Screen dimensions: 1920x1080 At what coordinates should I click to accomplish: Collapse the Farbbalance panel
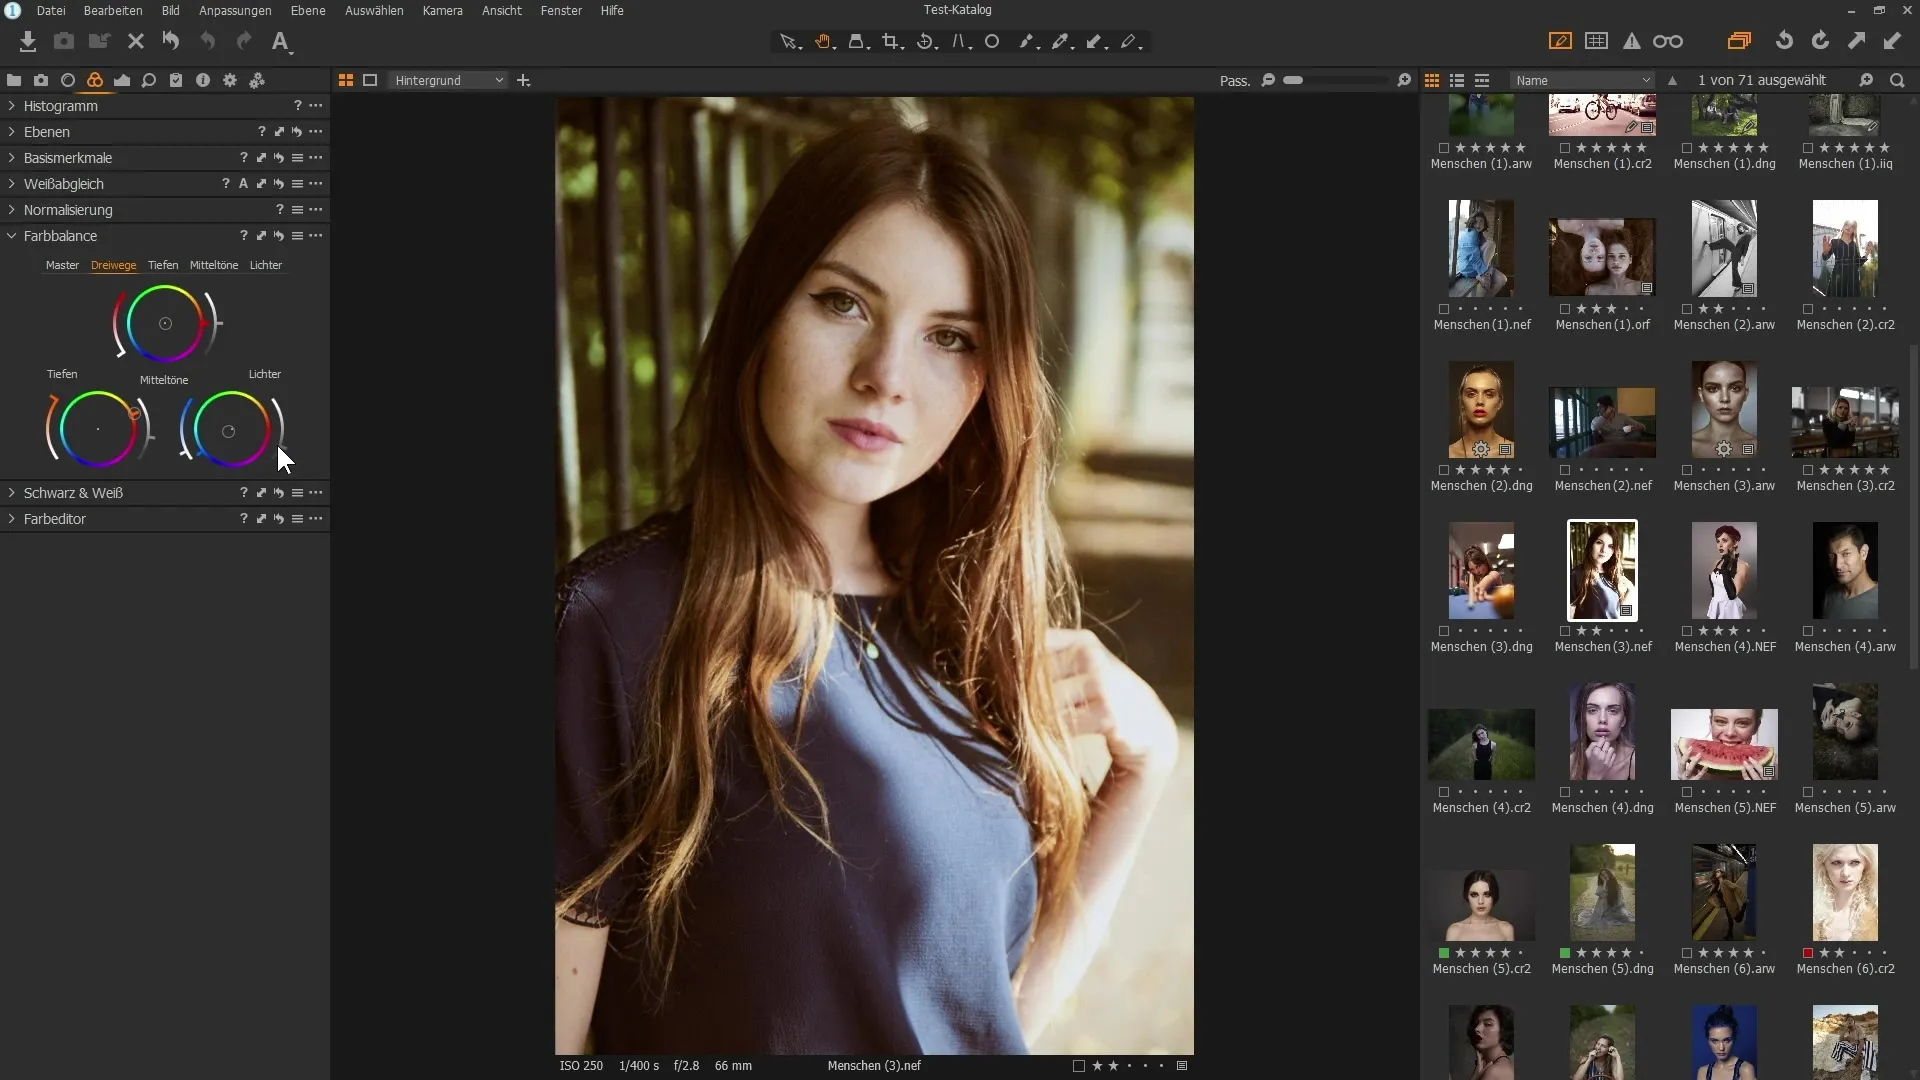(x=11, y=236)
